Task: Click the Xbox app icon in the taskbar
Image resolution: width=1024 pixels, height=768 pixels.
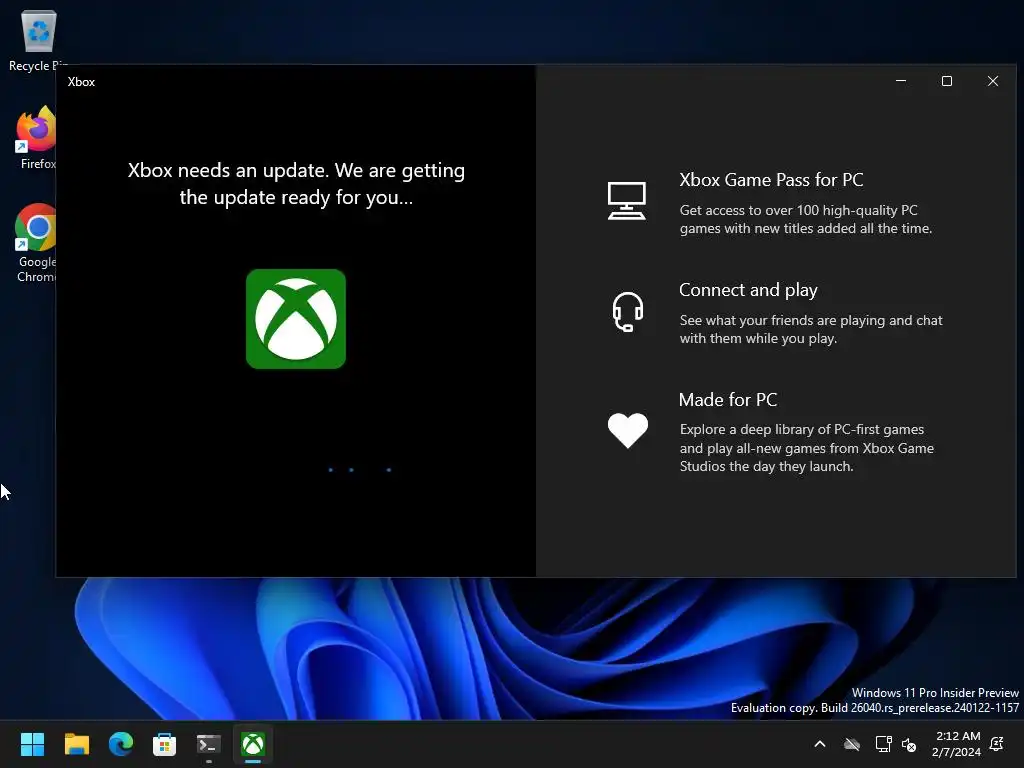Action: click(x=253, y=744)
